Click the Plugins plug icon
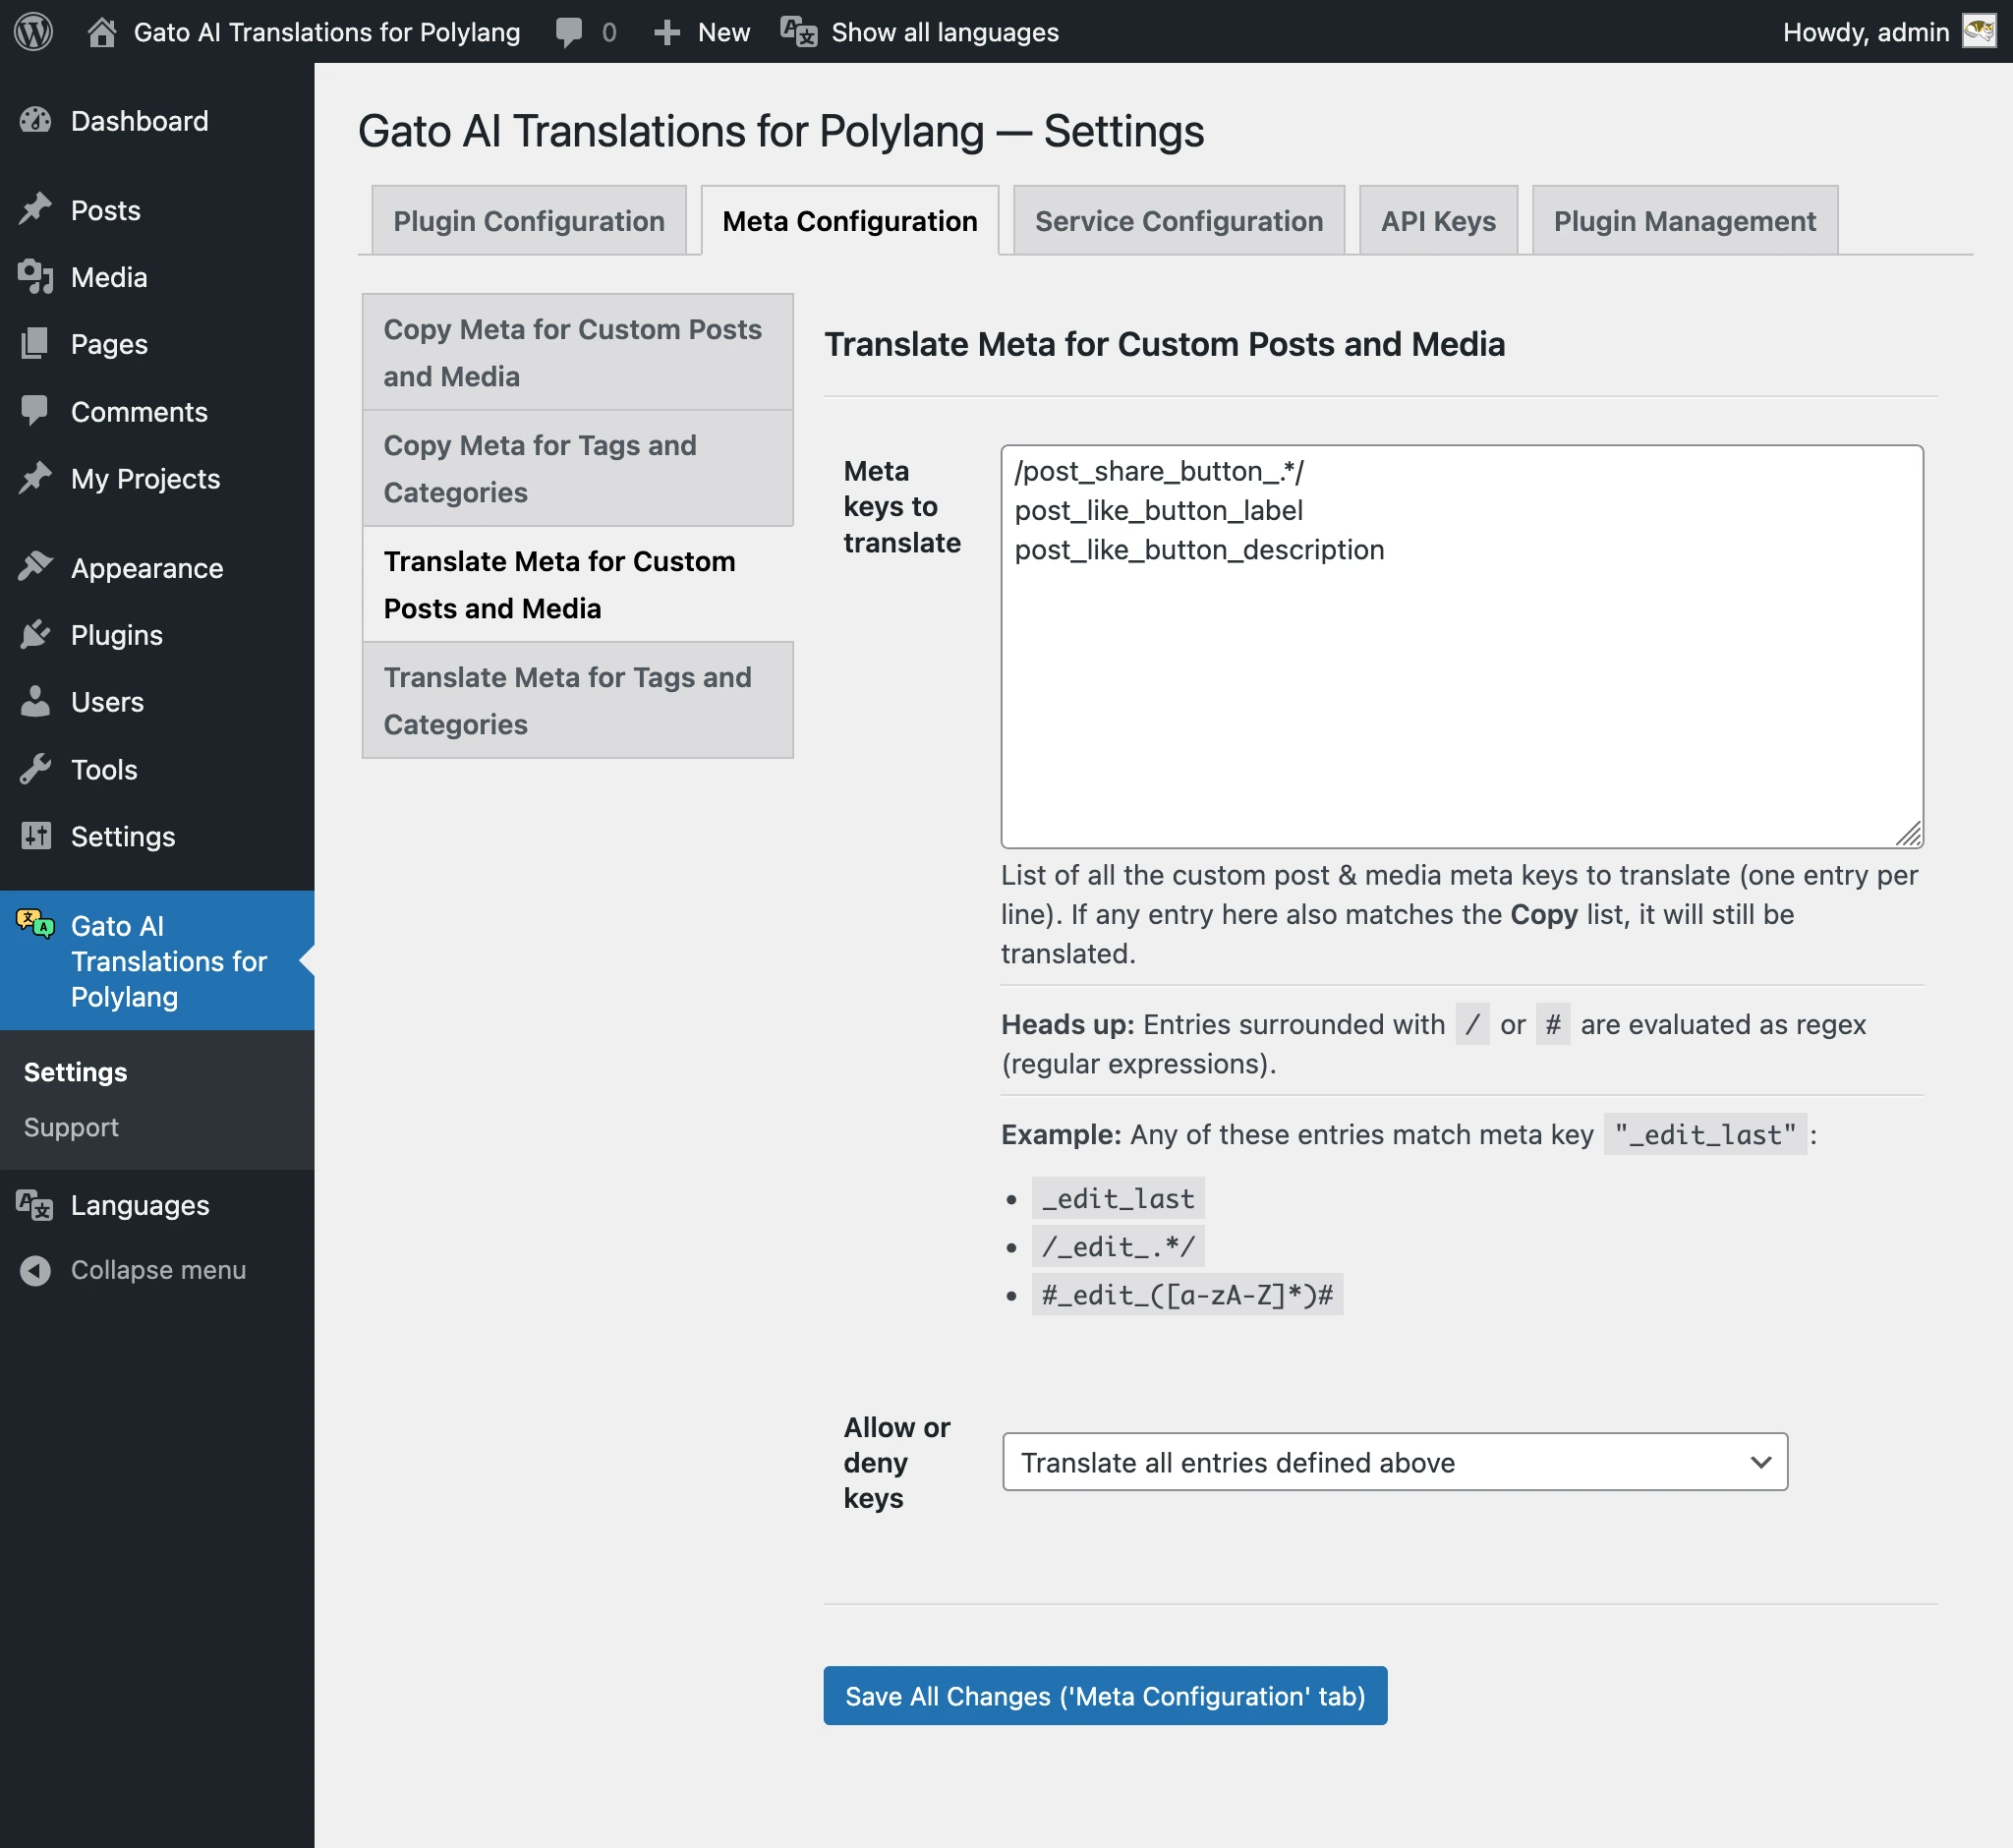Image resolution: width=2013 pixels, height=1848 pixels. coord(35,635)
